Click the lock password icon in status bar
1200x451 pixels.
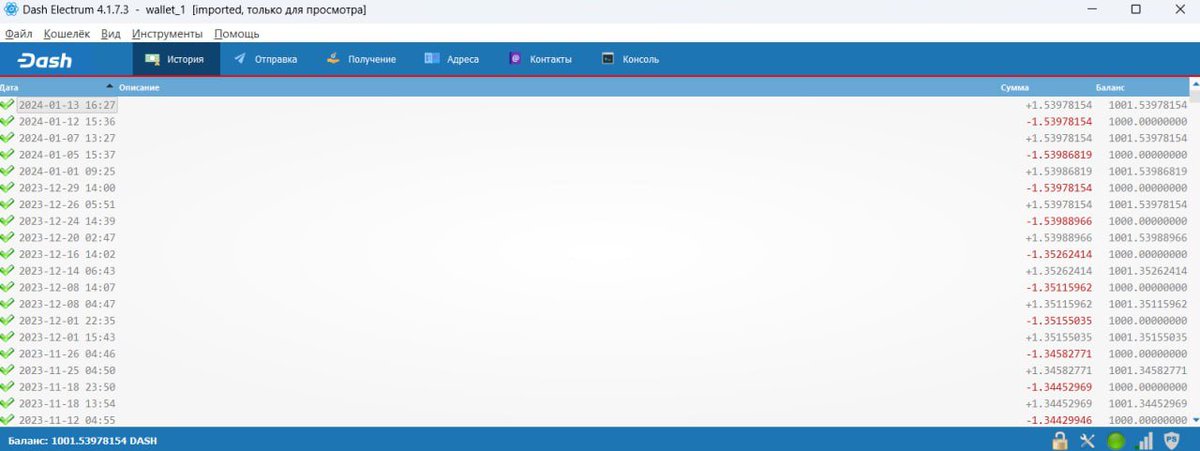pos(1060,440)
